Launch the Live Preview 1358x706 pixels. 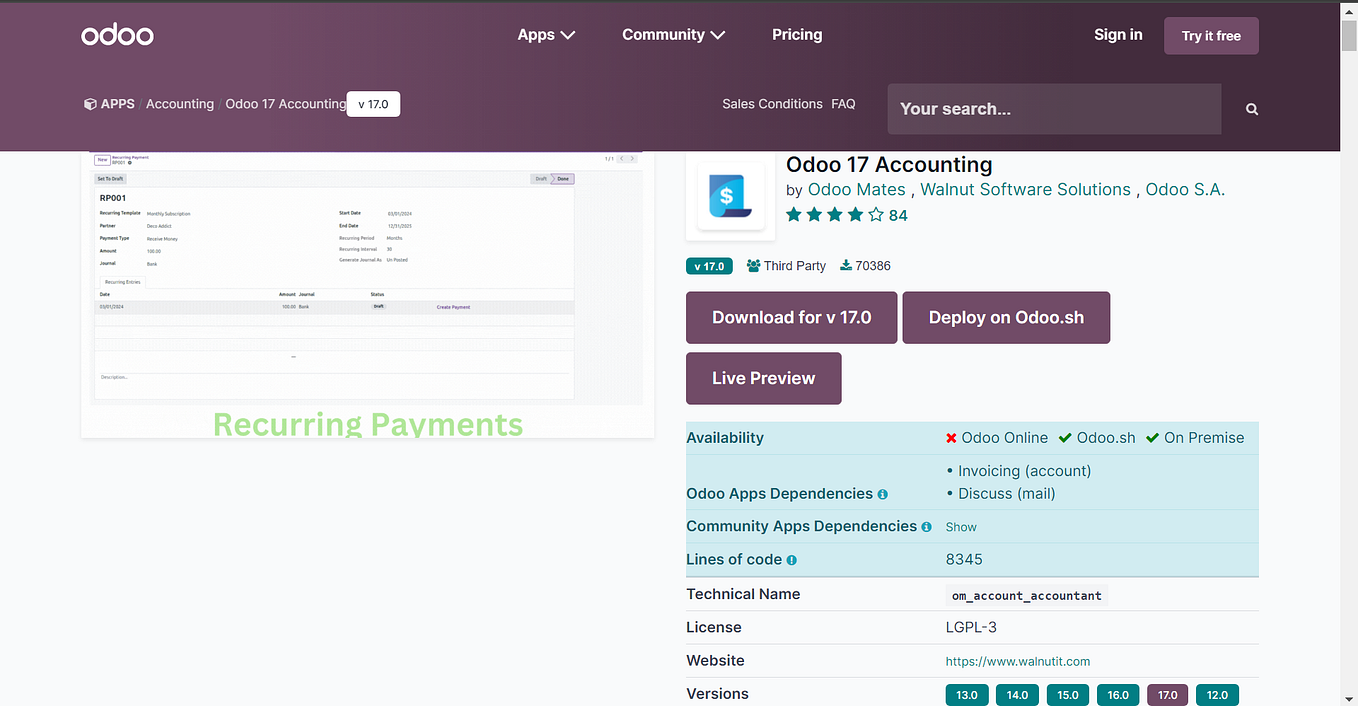[x=763, y=378]
